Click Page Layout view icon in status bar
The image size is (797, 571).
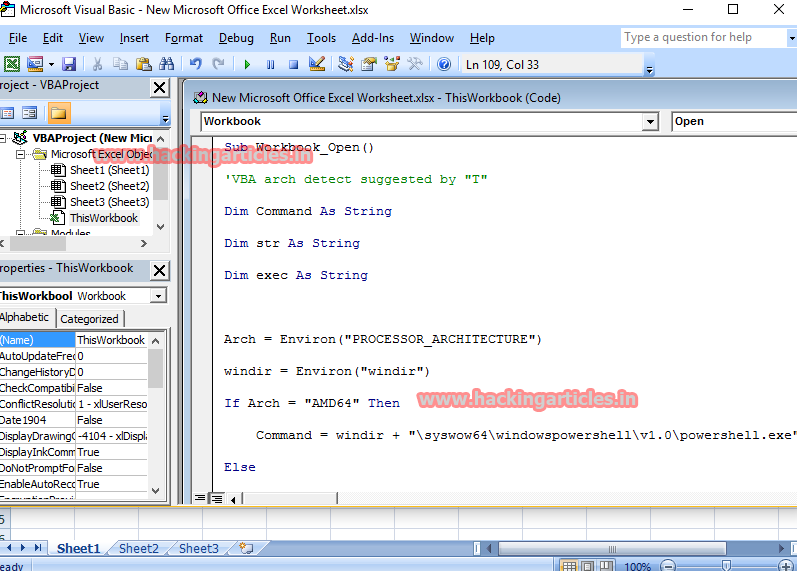(x=588, y=566)
